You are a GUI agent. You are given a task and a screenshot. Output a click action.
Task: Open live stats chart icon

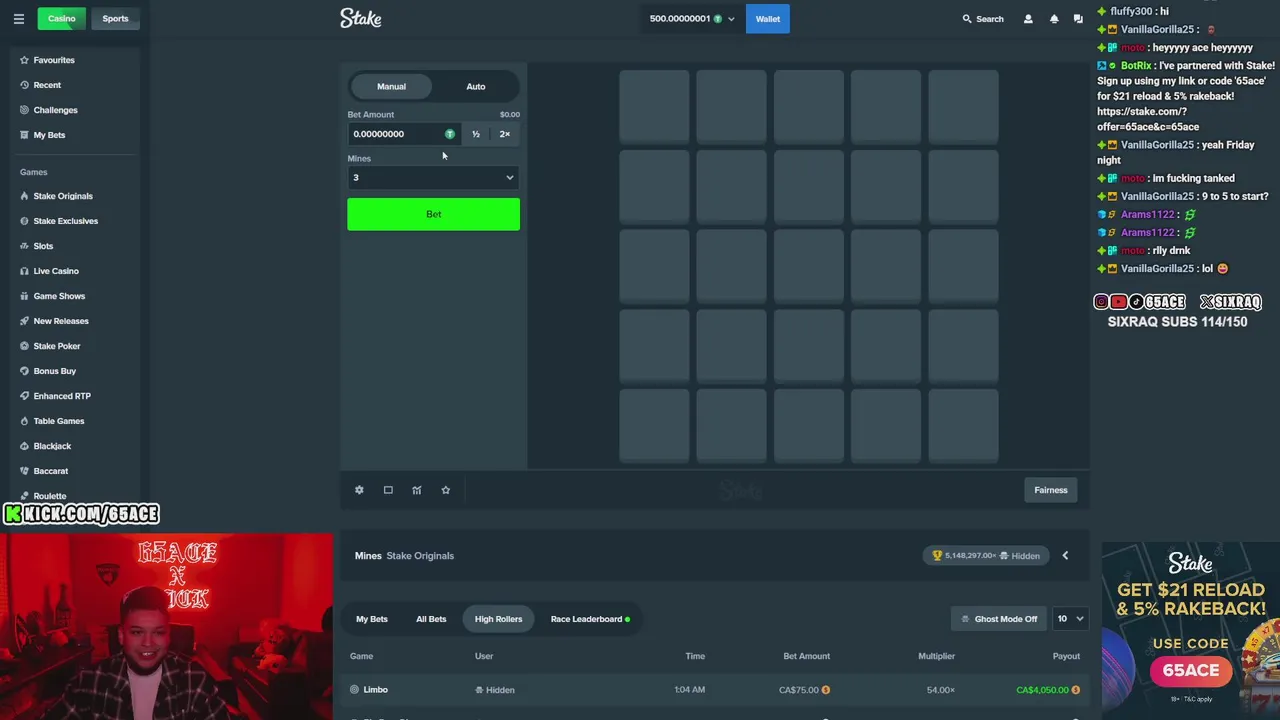click(x=417, y=490)
